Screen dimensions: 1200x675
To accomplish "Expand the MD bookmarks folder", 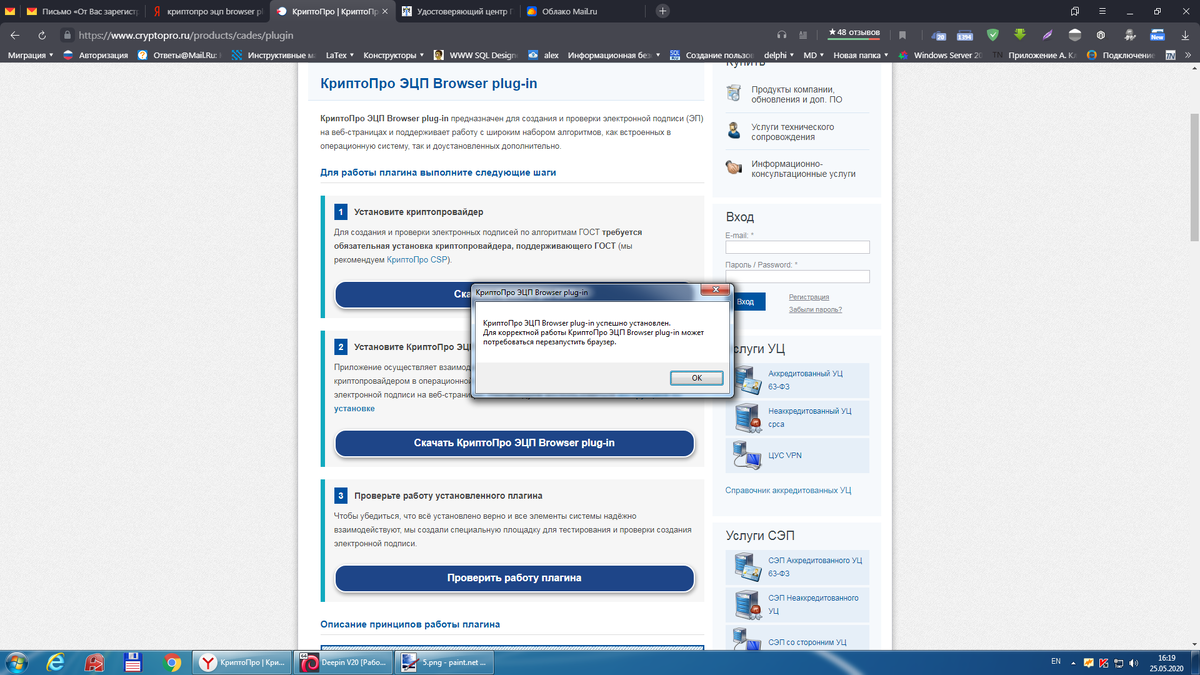I will pos(814,55).
